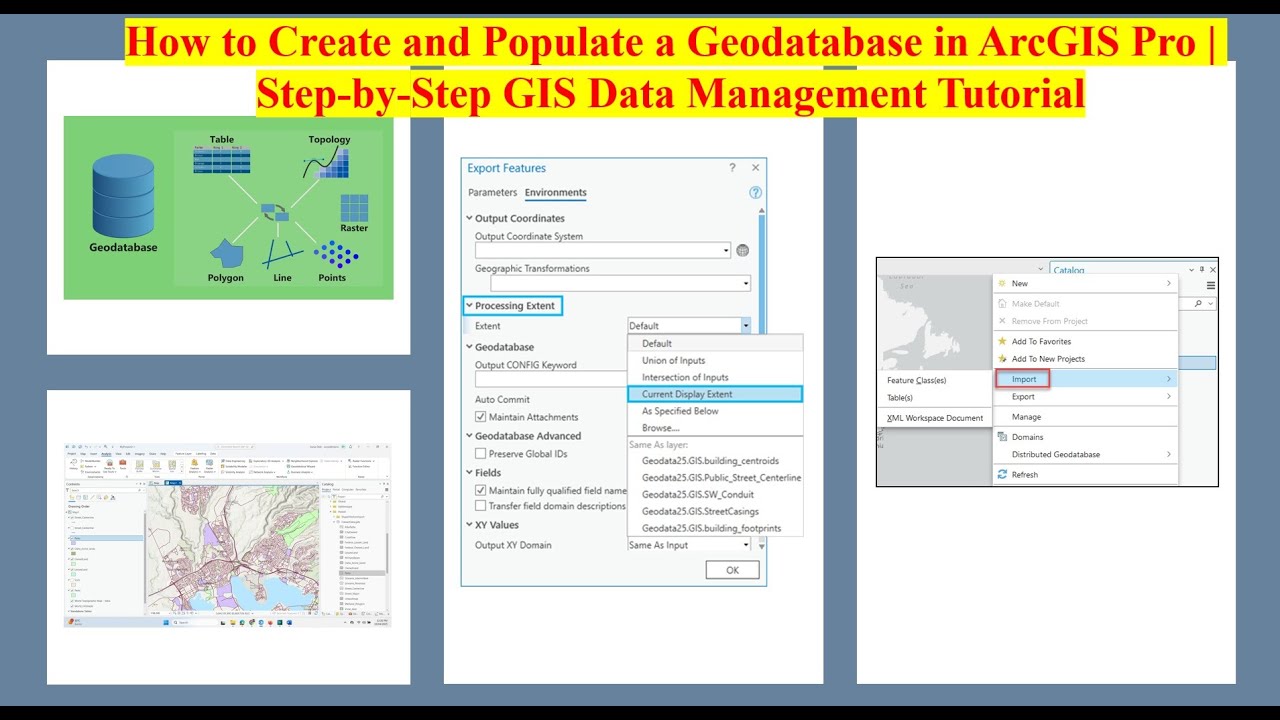
Task: Choose As Specified Below extent option
Action: pyautogui.click(x=715, y=411)
